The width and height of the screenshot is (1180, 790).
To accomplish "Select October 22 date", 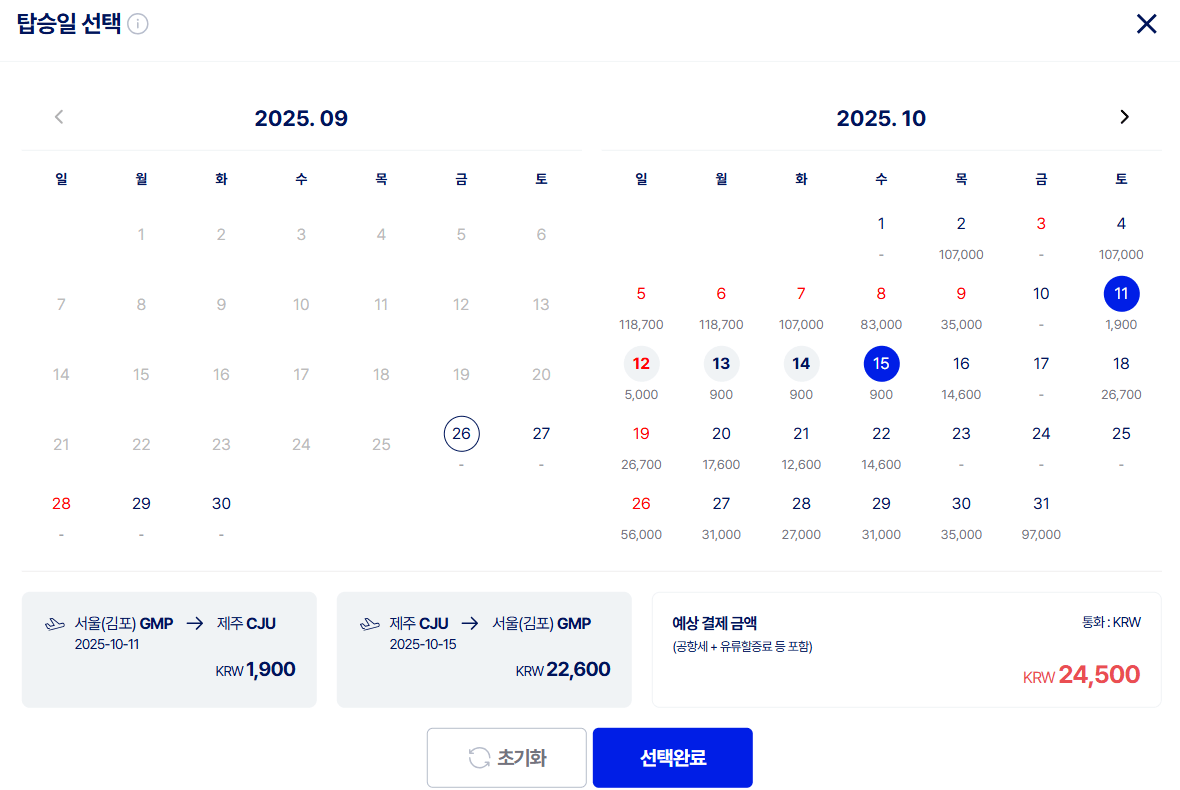I will 881,433.
